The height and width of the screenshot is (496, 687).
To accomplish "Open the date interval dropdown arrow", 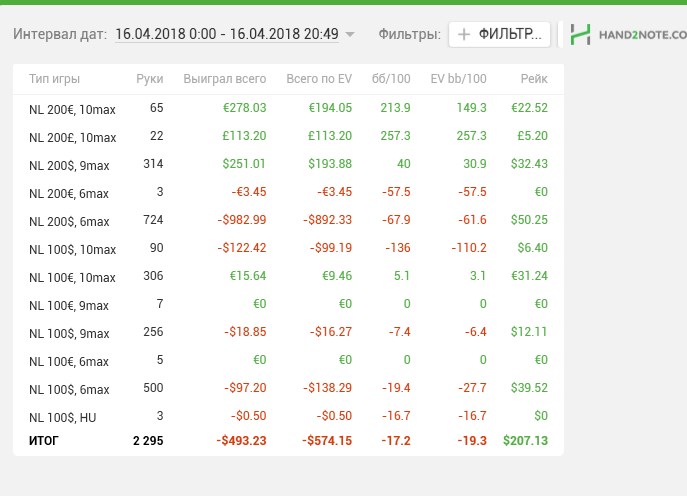I will [x=349, y=35].
